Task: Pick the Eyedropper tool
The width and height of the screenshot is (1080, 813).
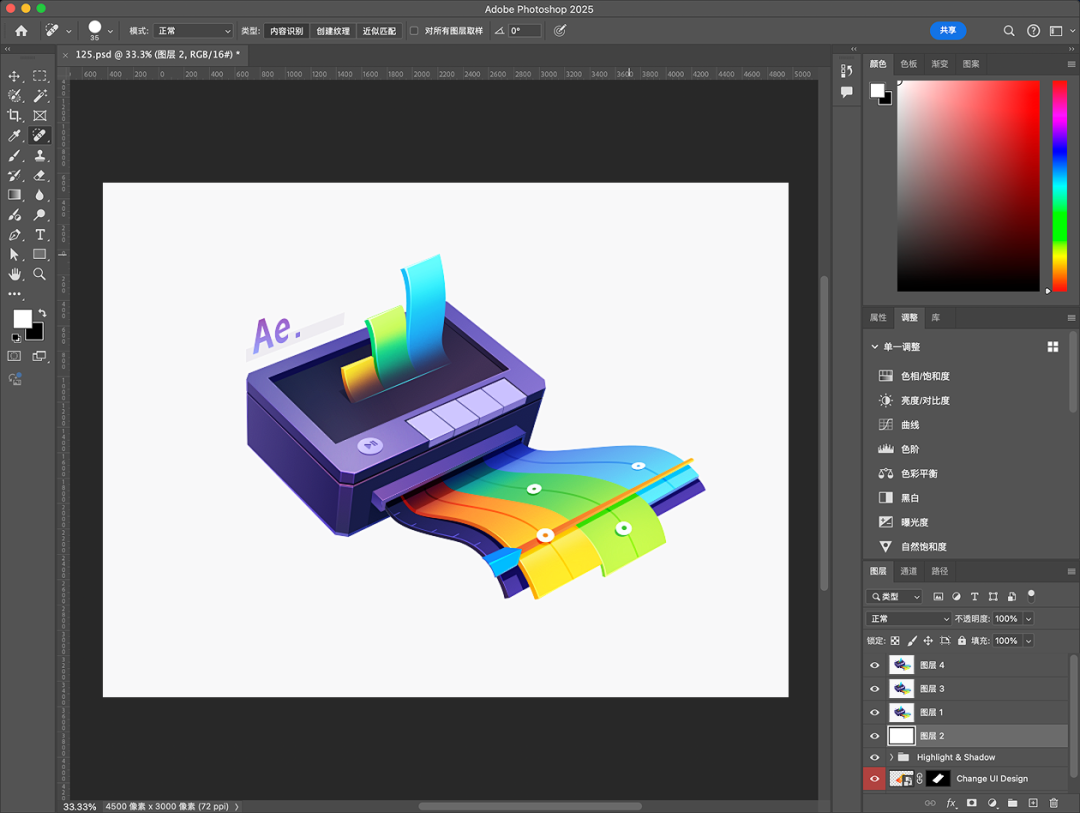Action: click(15, 136)
